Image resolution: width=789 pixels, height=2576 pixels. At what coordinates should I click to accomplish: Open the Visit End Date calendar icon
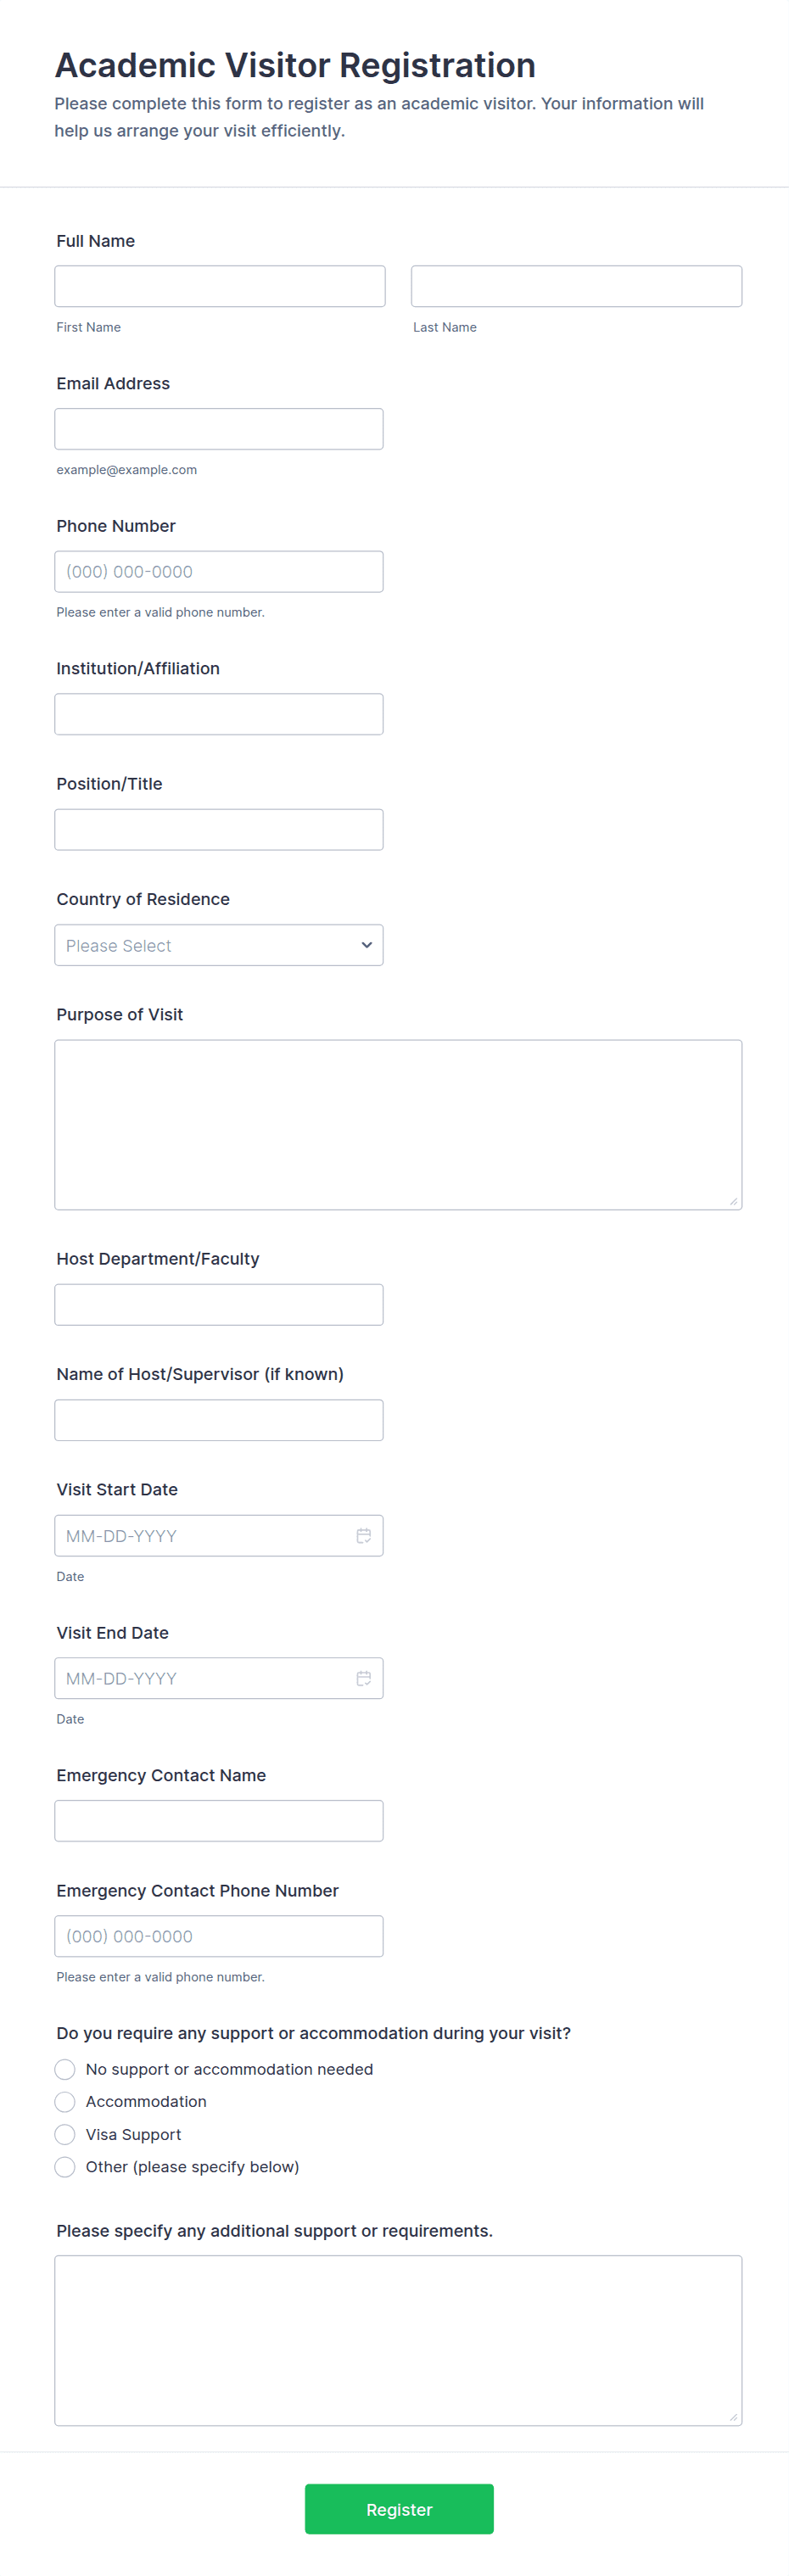(x=363, y=1678)
